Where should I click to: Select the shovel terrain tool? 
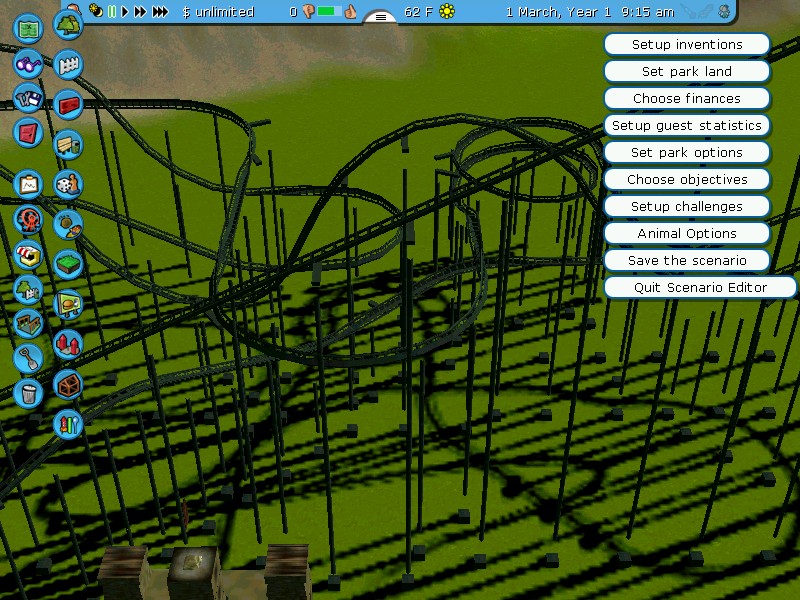point(28,357)
